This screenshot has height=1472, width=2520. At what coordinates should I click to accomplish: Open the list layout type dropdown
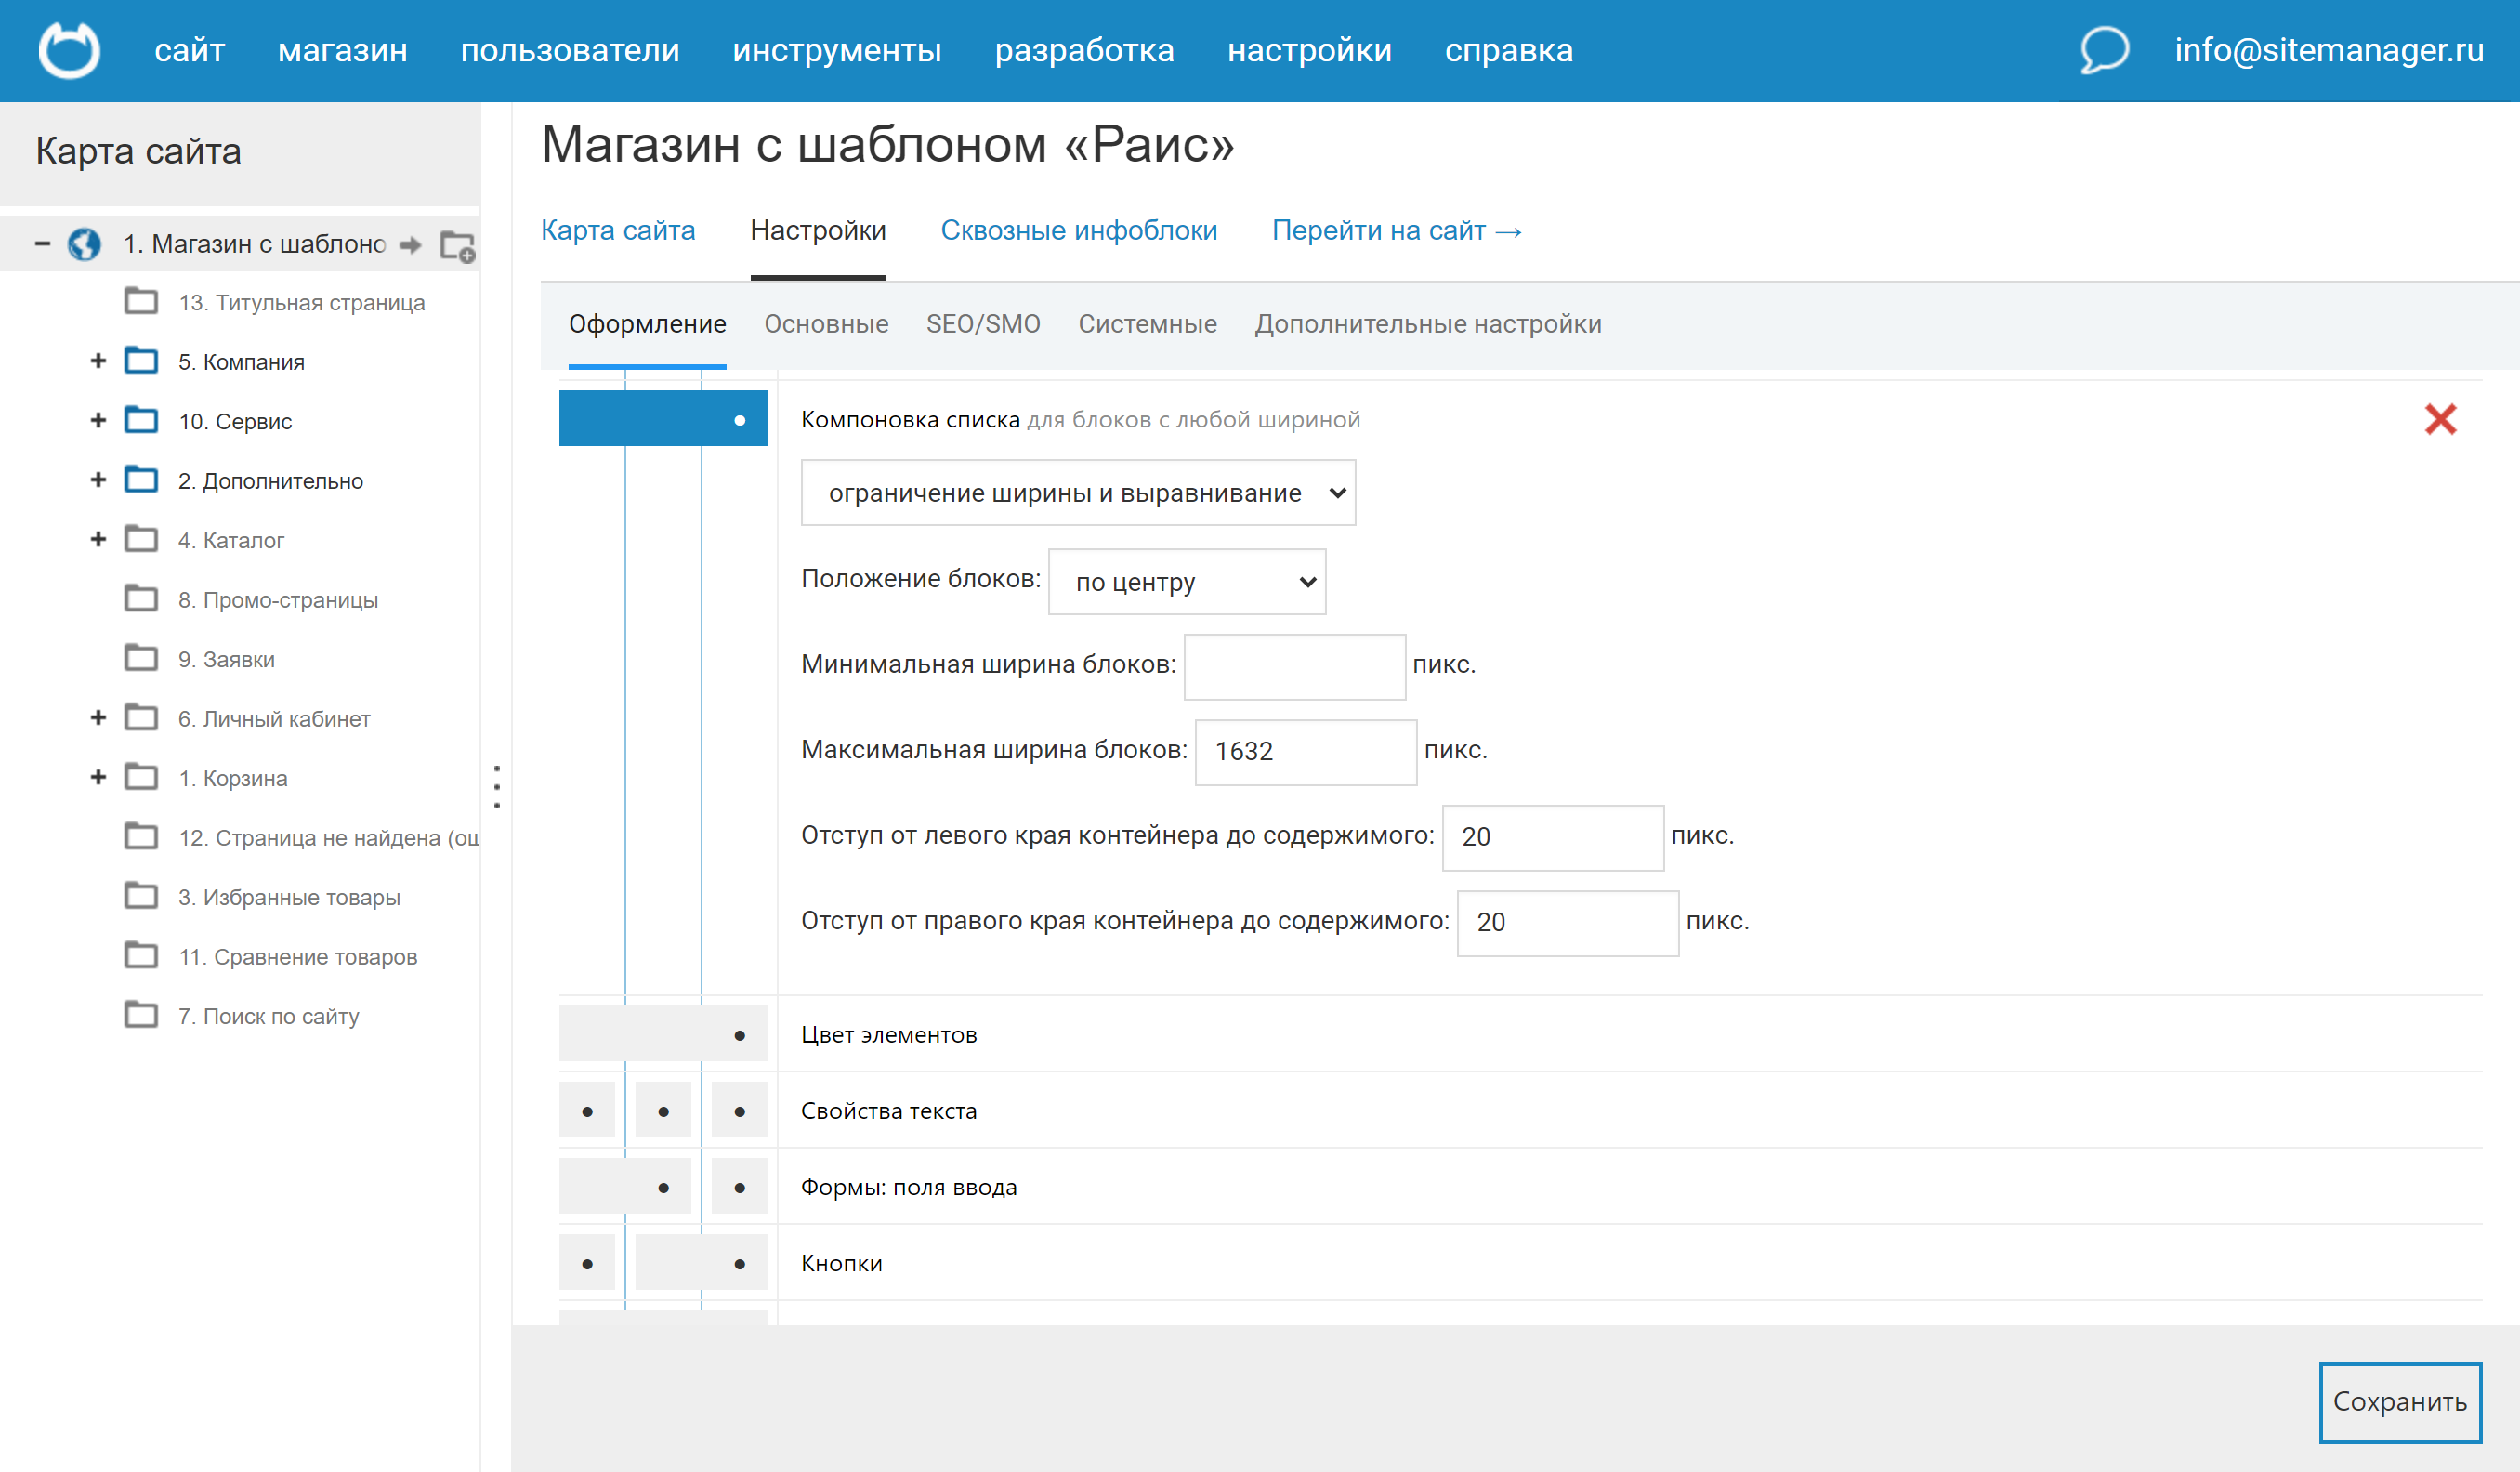point(1078,493)
